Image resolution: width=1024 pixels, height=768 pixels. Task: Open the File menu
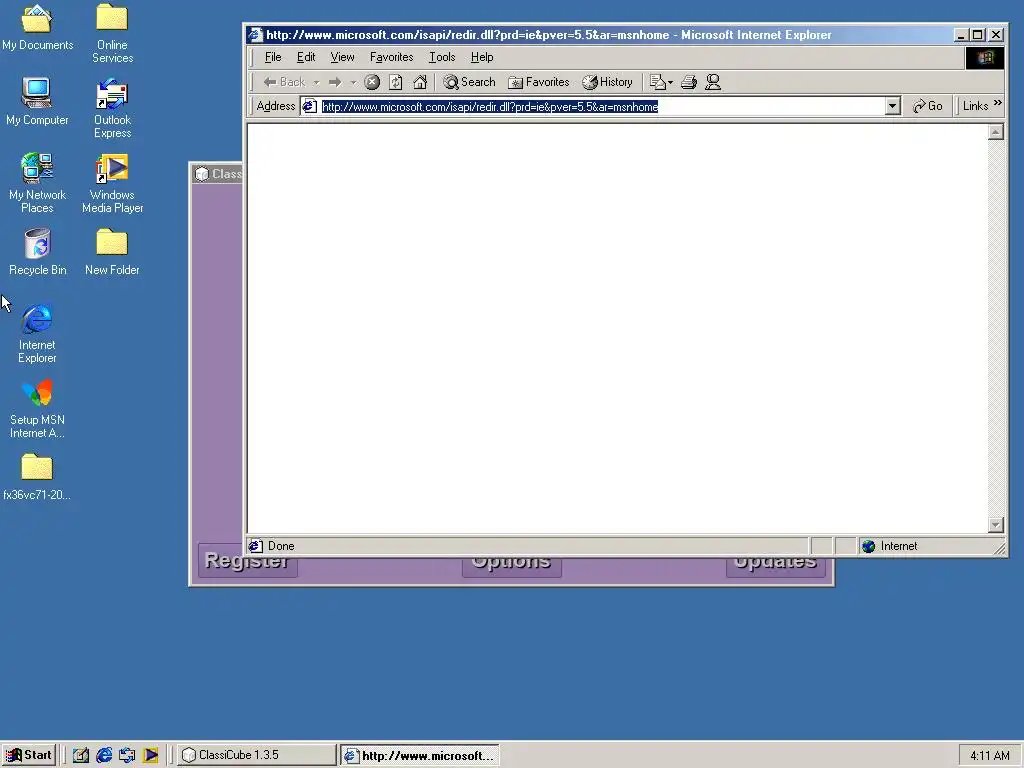pos(273,57)
